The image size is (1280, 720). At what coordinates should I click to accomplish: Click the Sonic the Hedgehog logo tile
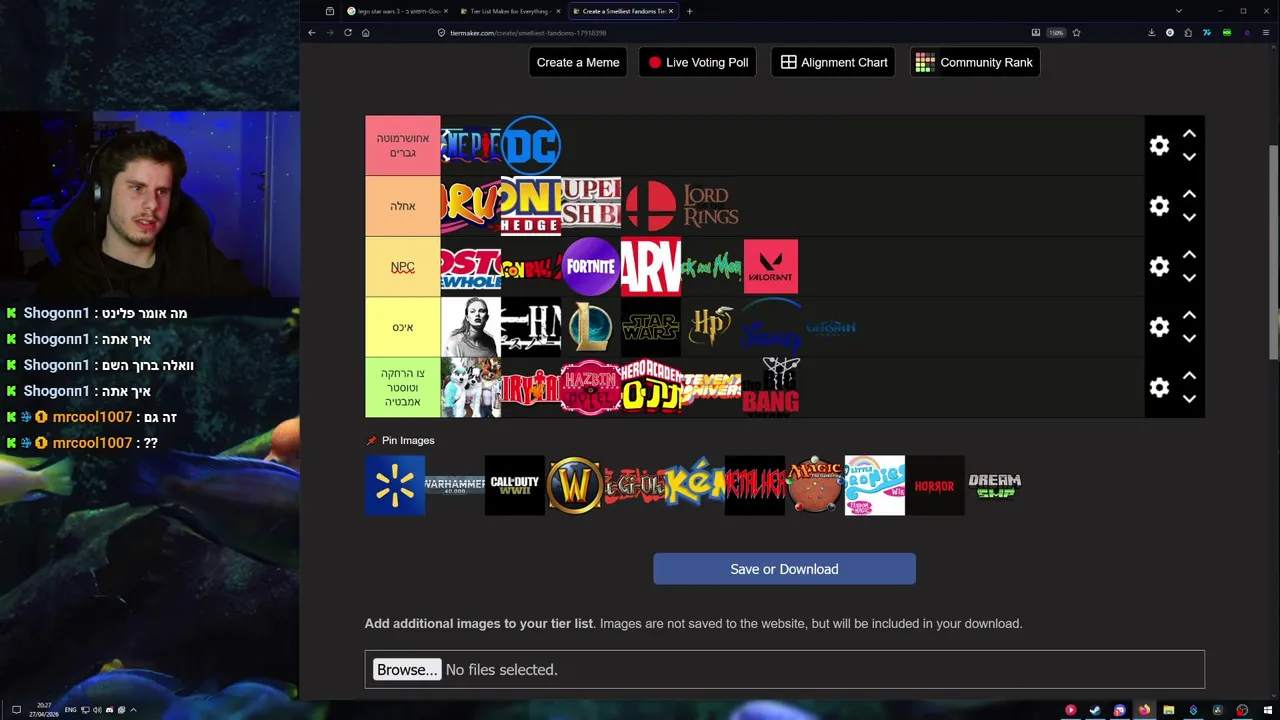531,206
